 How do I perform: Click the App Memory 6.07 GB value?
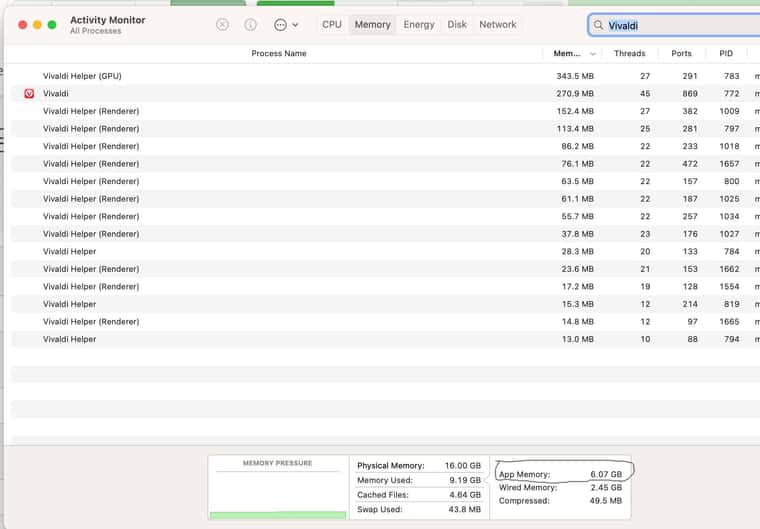point(606,474)
